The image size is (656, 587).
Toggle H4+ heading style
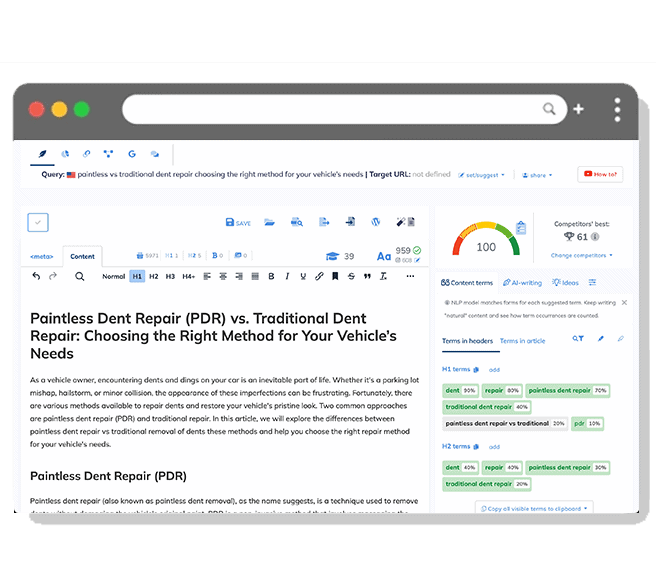click(189, 276)
